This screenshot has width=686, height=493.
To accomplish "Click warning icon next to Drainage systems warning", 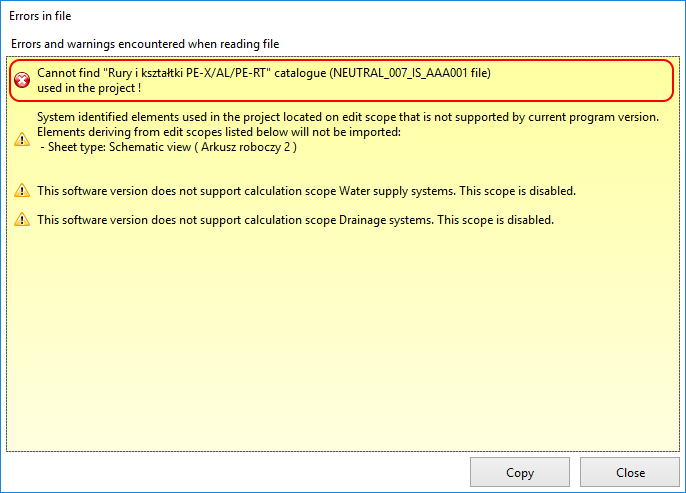I will pyautogui.click(x=22, y=220).
